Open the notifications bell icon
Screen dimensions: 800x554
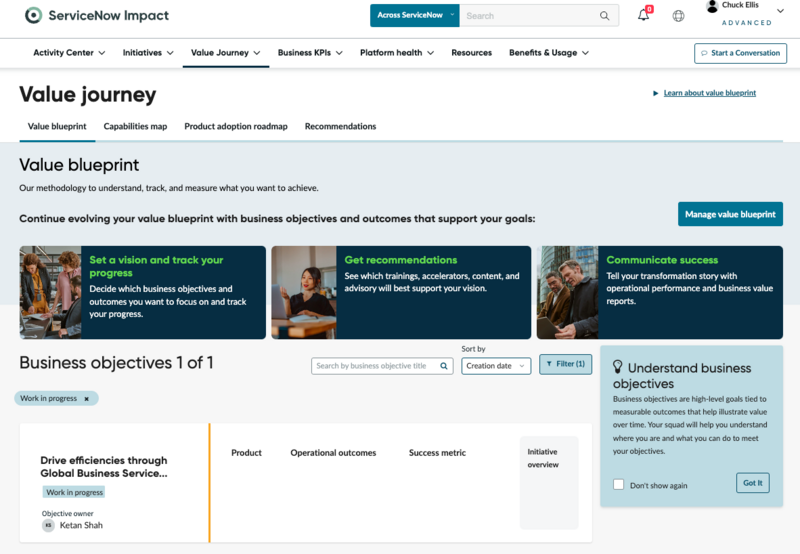coord(644,15)
